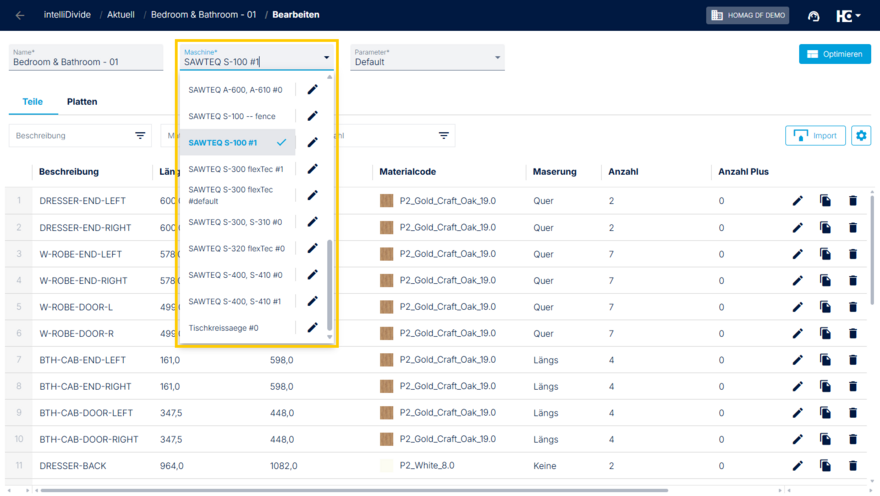Open HOMAG DF DEMO organization button
Screen dimensions: 880x496
pos(748,15)
